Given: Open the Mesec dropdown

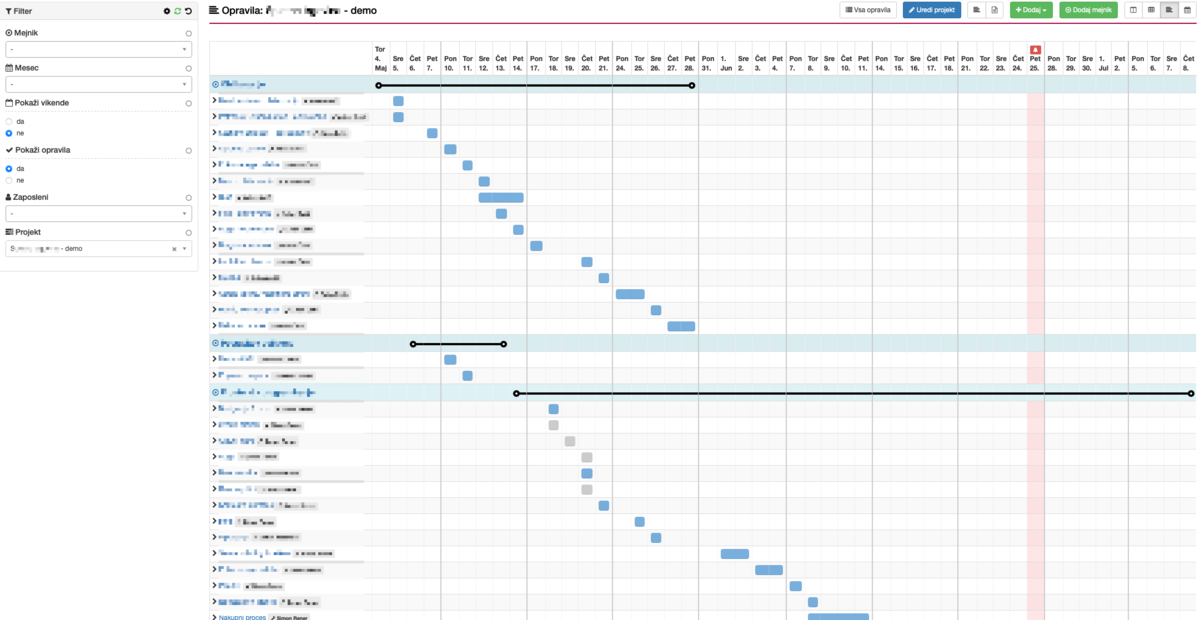Looking at the screenshot, I should 98,84.
